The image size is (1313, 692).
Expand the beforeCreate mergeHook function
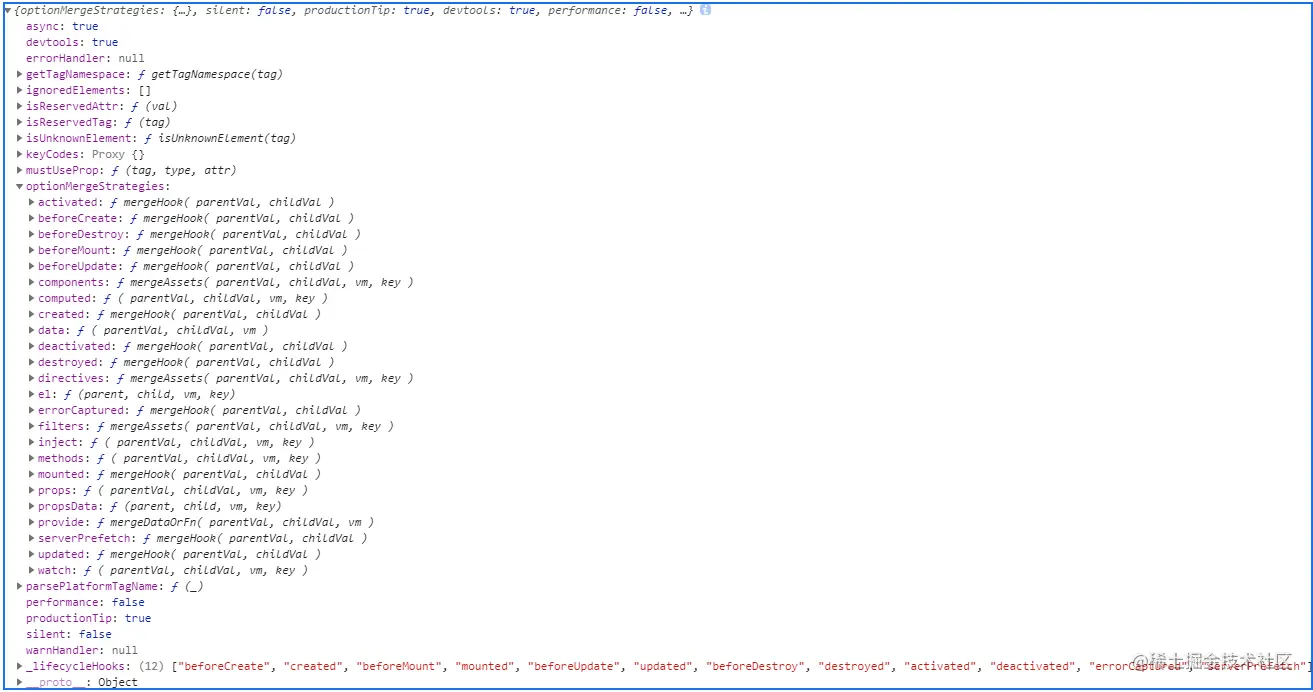coord(31,218)
